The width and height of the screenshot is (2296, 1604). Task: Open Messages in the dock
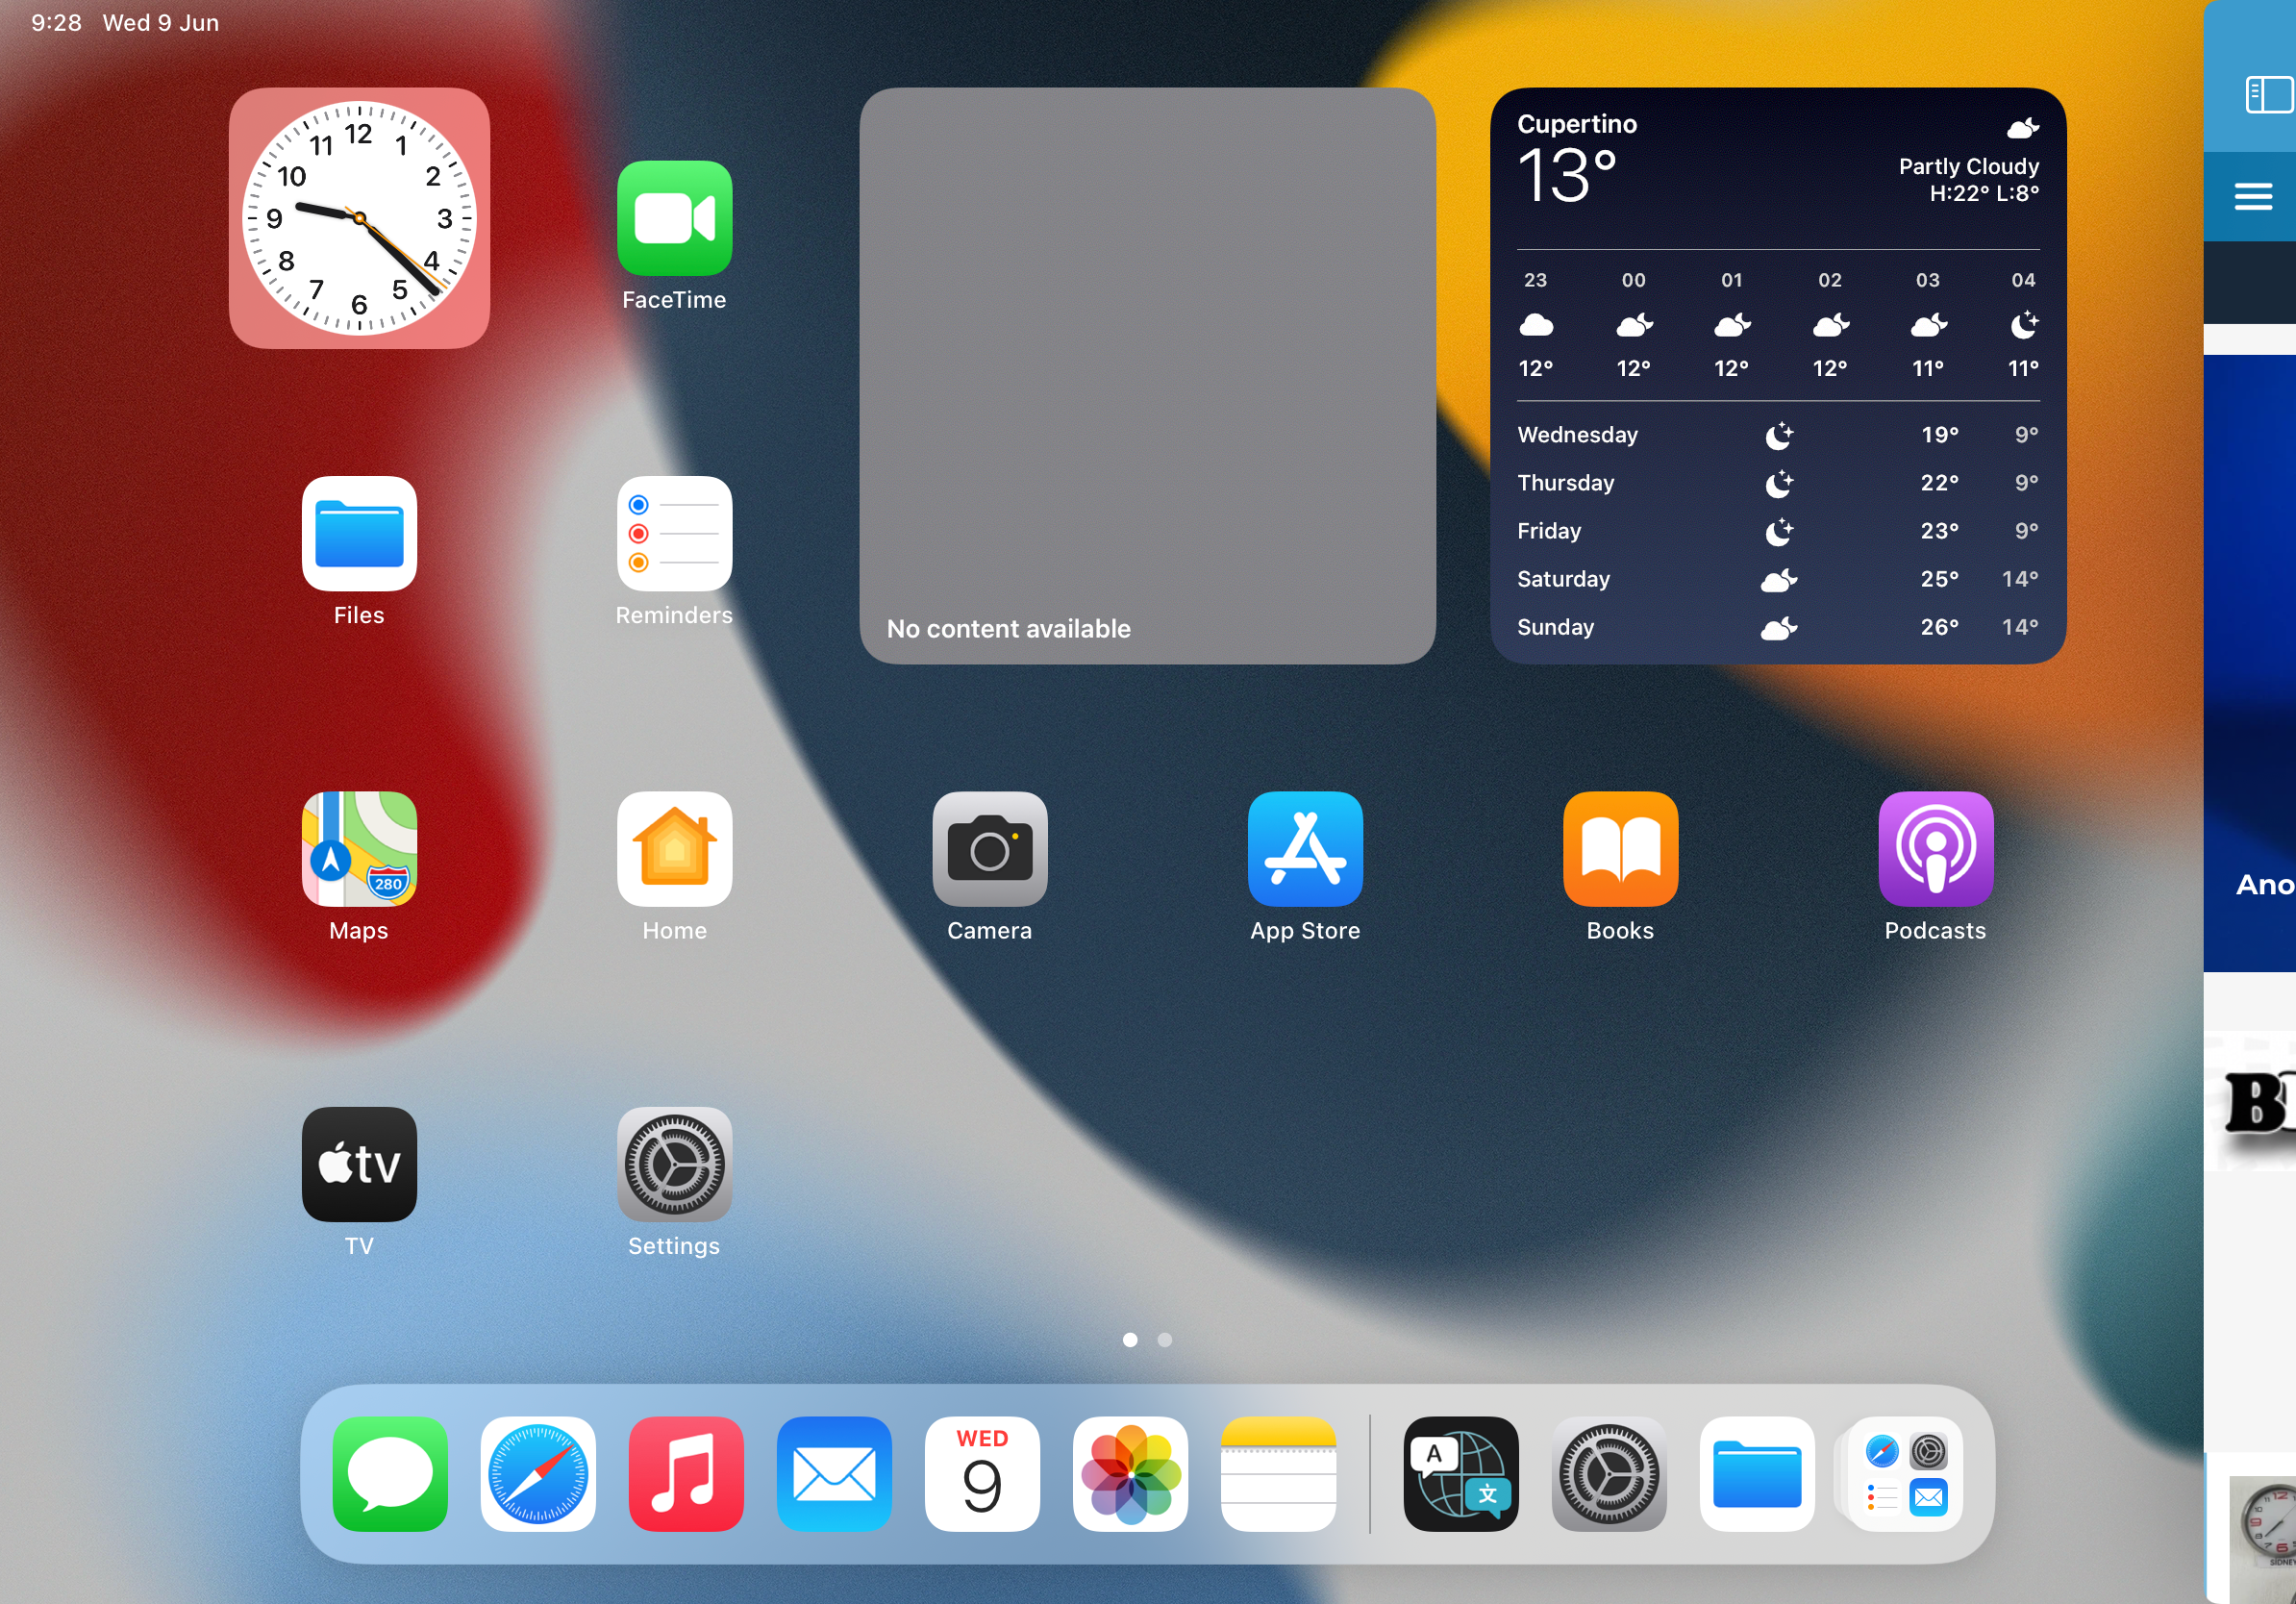[390, 1473]
